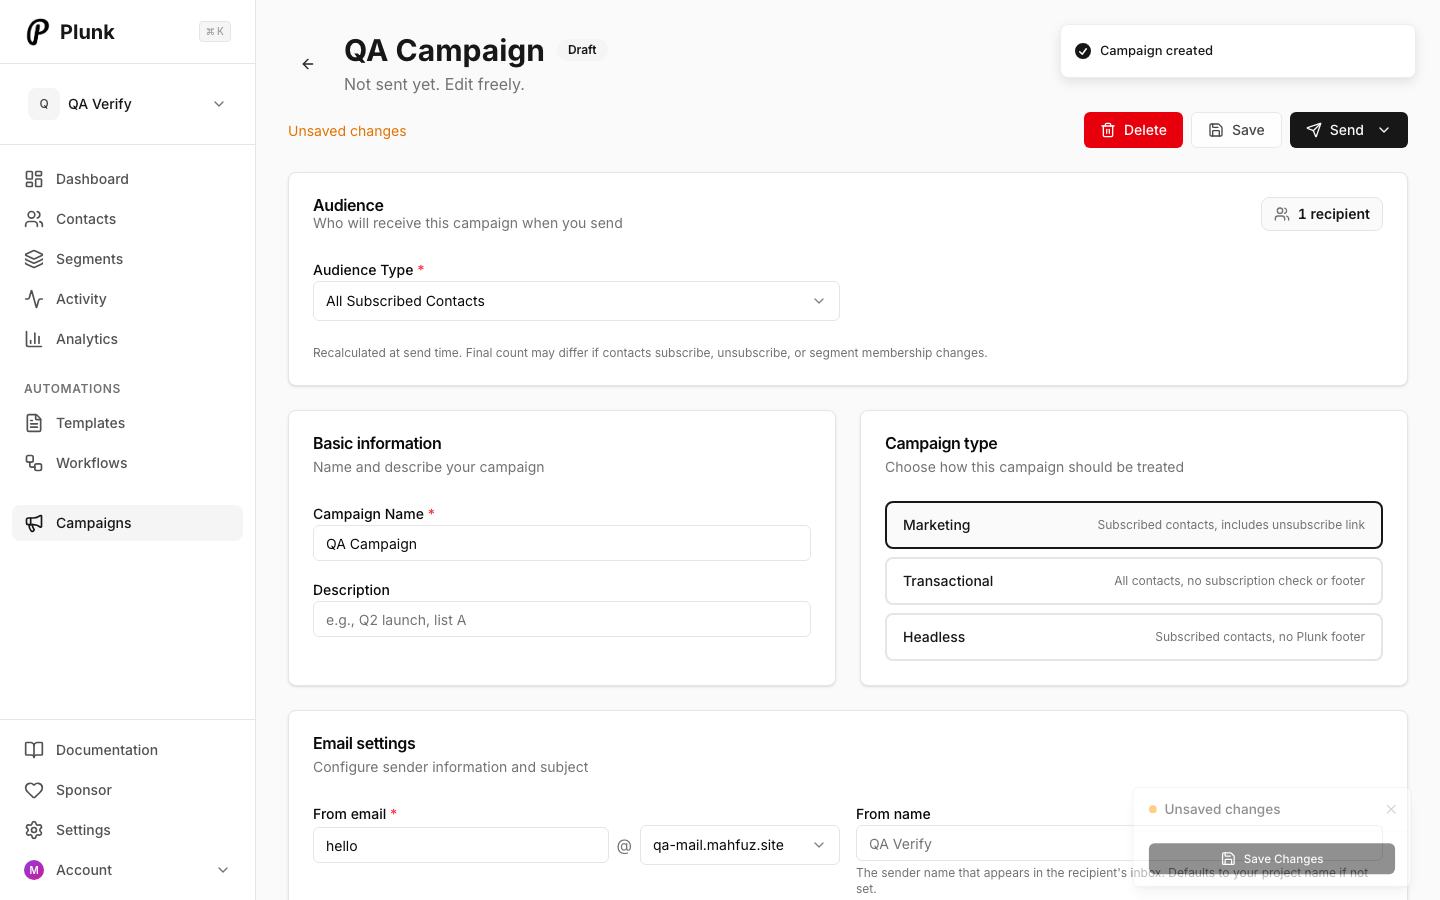The height and width of the screenshot is (900, 1440).
Task: Click the Campaign created checkmark icon
Action: click(x=1083, y=51)
